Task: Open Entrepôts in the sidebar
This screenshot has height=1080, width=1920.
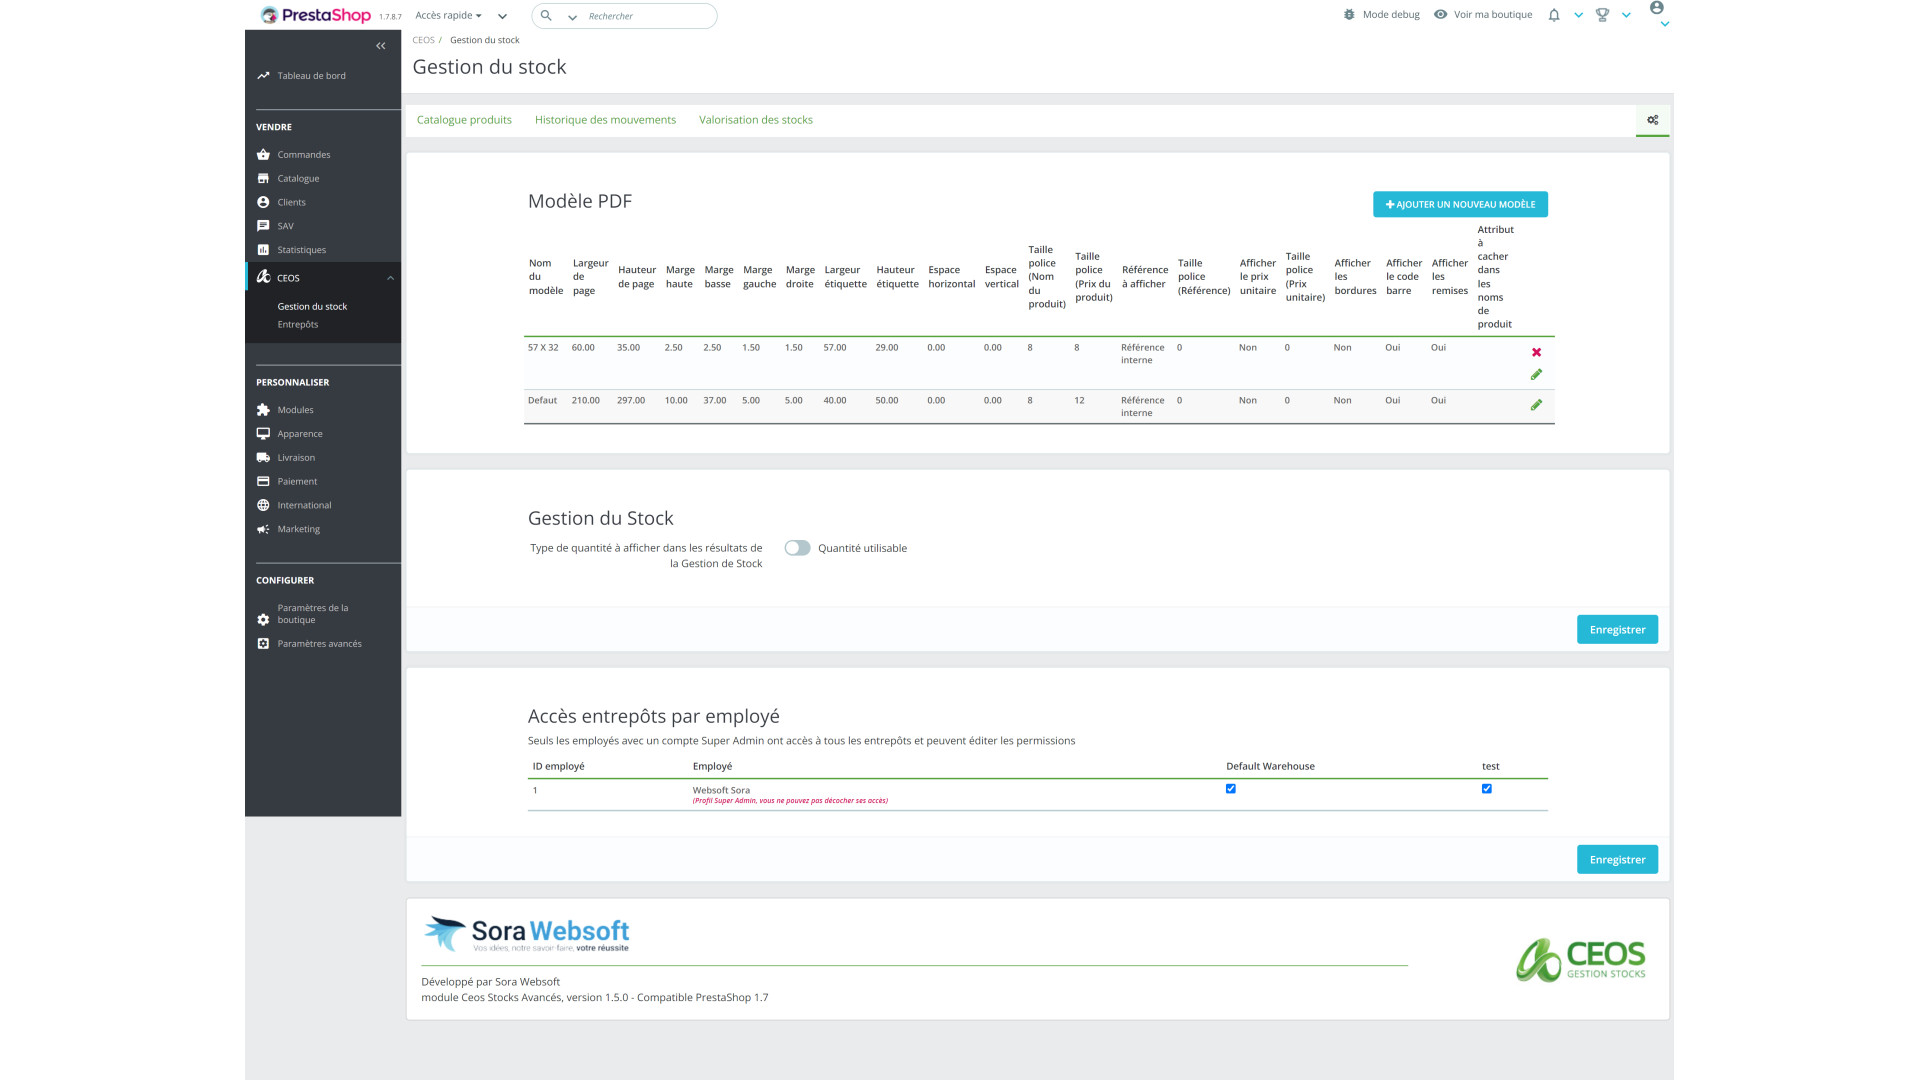Action: tap(298, 325)
